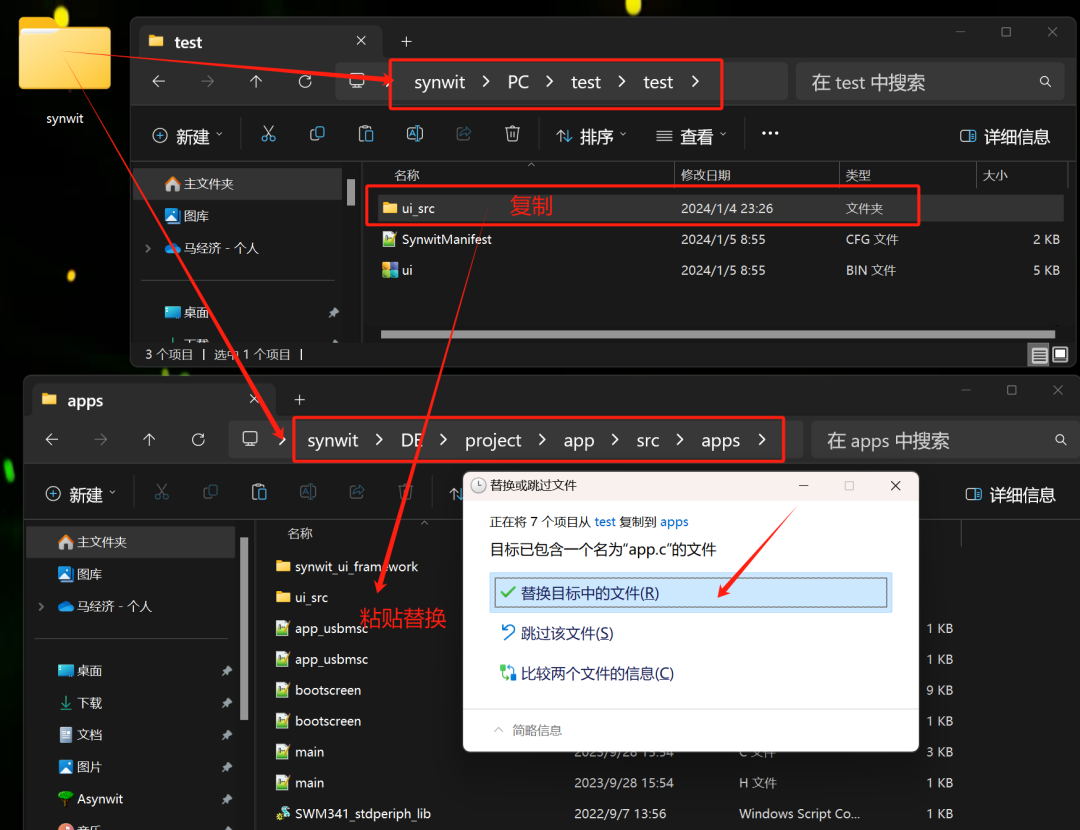1080x830 pixels.
Task: Close the replace or skip files dialog
Action: (x=895, y=486)
